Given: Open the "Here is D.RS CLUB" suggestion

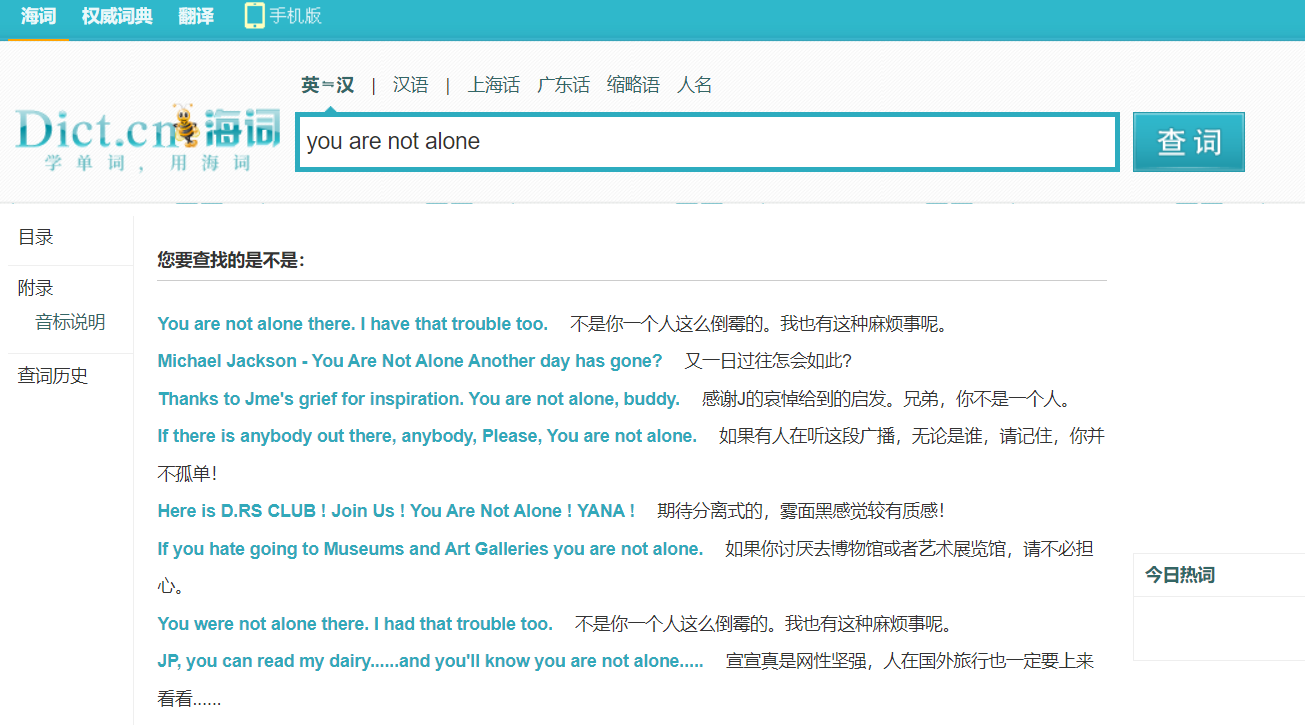Looking at the screenshot, I should click(396, 511).
